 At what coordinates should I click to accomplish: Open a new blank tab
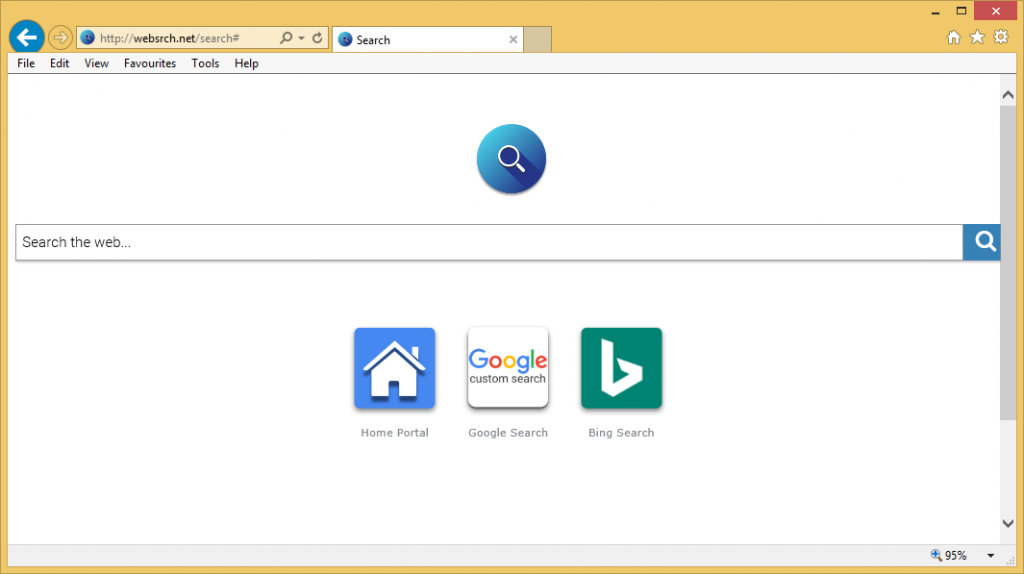coord(538,40)
